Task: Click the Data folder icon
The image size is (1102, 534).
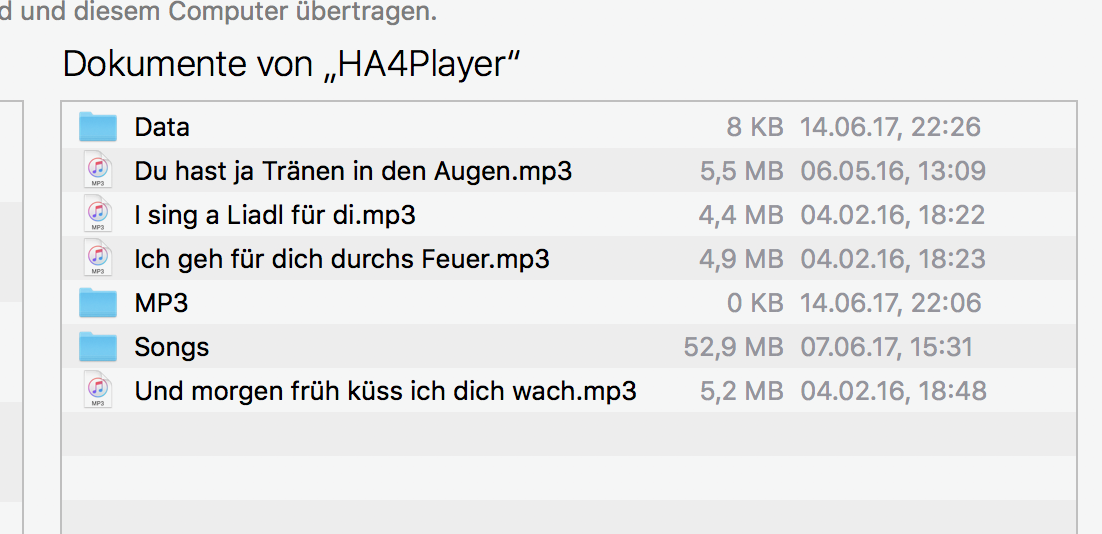Action: click(x=98, y=127)
